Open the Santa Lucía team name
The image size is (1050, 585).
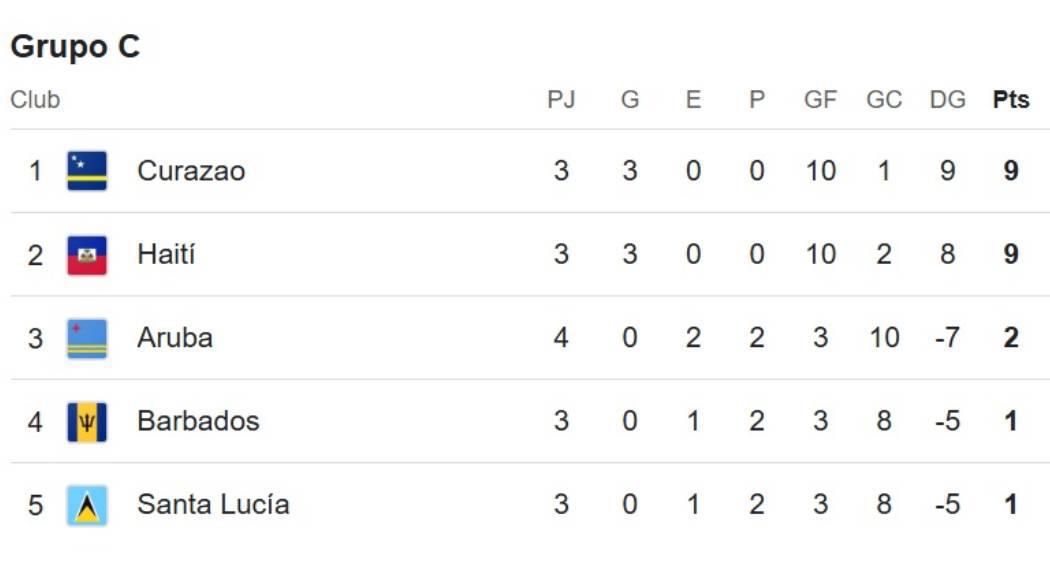(213, 504)
